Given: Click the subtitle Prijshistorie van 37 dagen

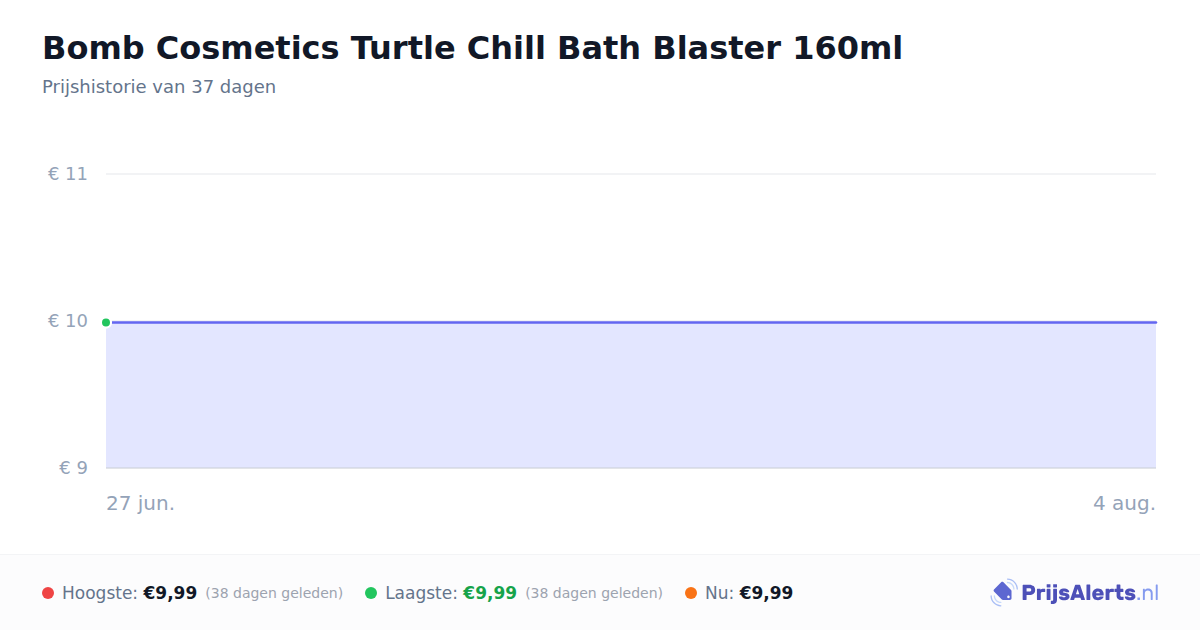Looking at the screenshot, I should click(x=159, y=87).
